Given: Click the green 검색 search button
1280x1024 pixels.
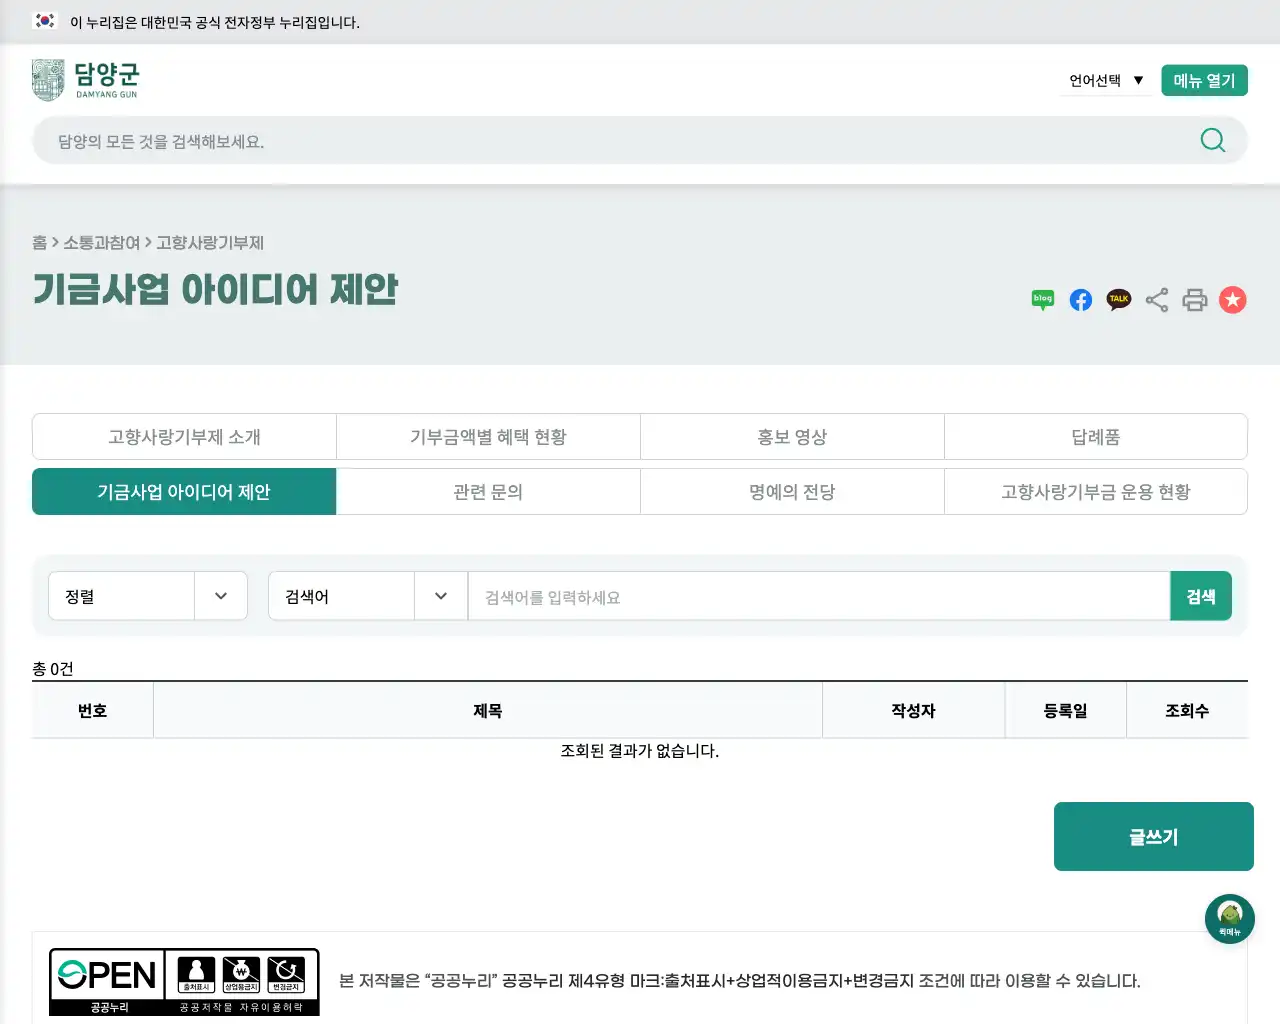Looking at the screenshot, I should point(1201,595).
